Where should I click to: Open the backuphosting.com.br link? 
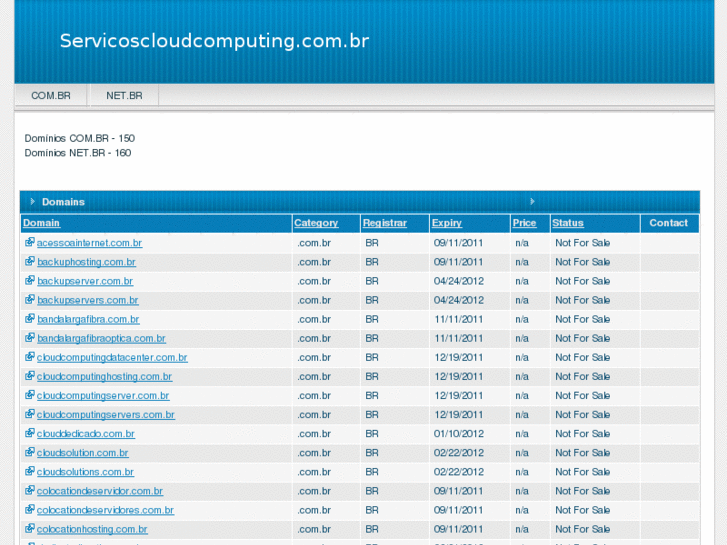pyautogui.click(x=86, y=262)
